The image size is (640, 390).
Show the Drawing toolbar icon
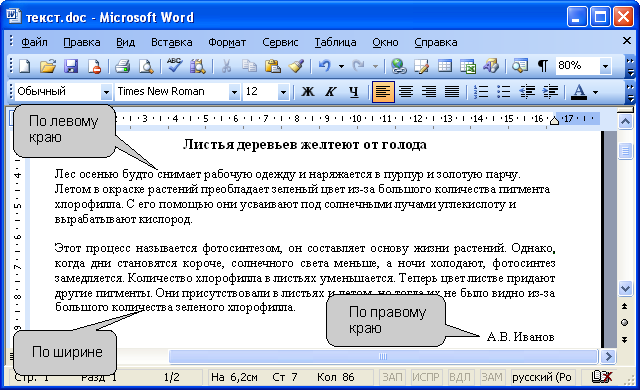pyautogui.click(x=491, y=66)
